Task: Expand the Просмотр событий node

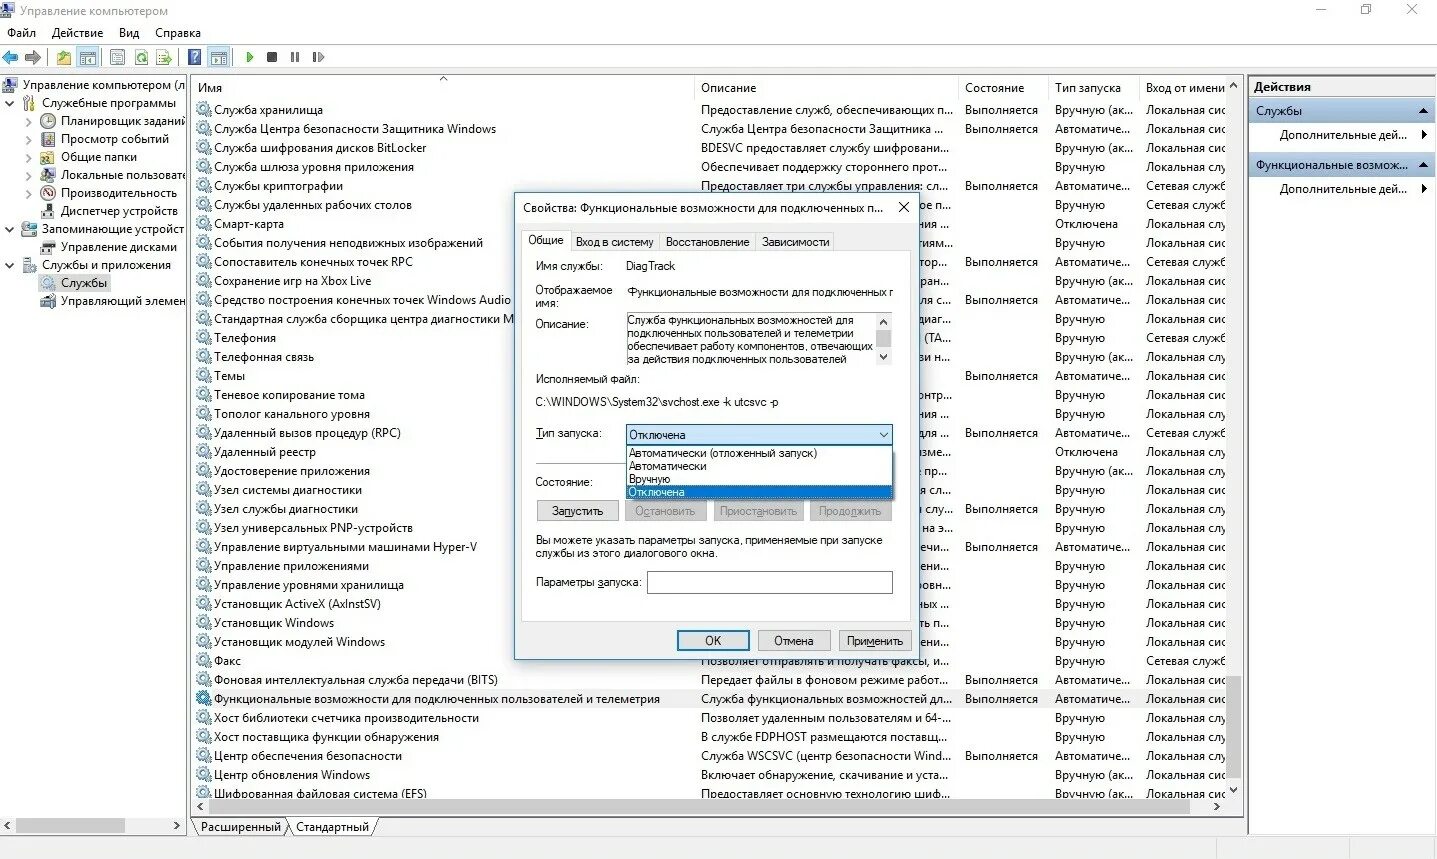Action: [29, 139]
